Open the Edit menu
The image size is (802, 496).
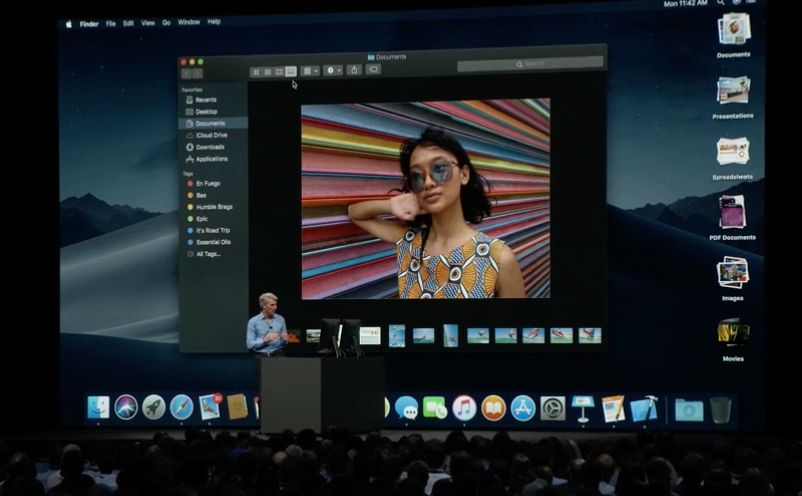(128, 23)
